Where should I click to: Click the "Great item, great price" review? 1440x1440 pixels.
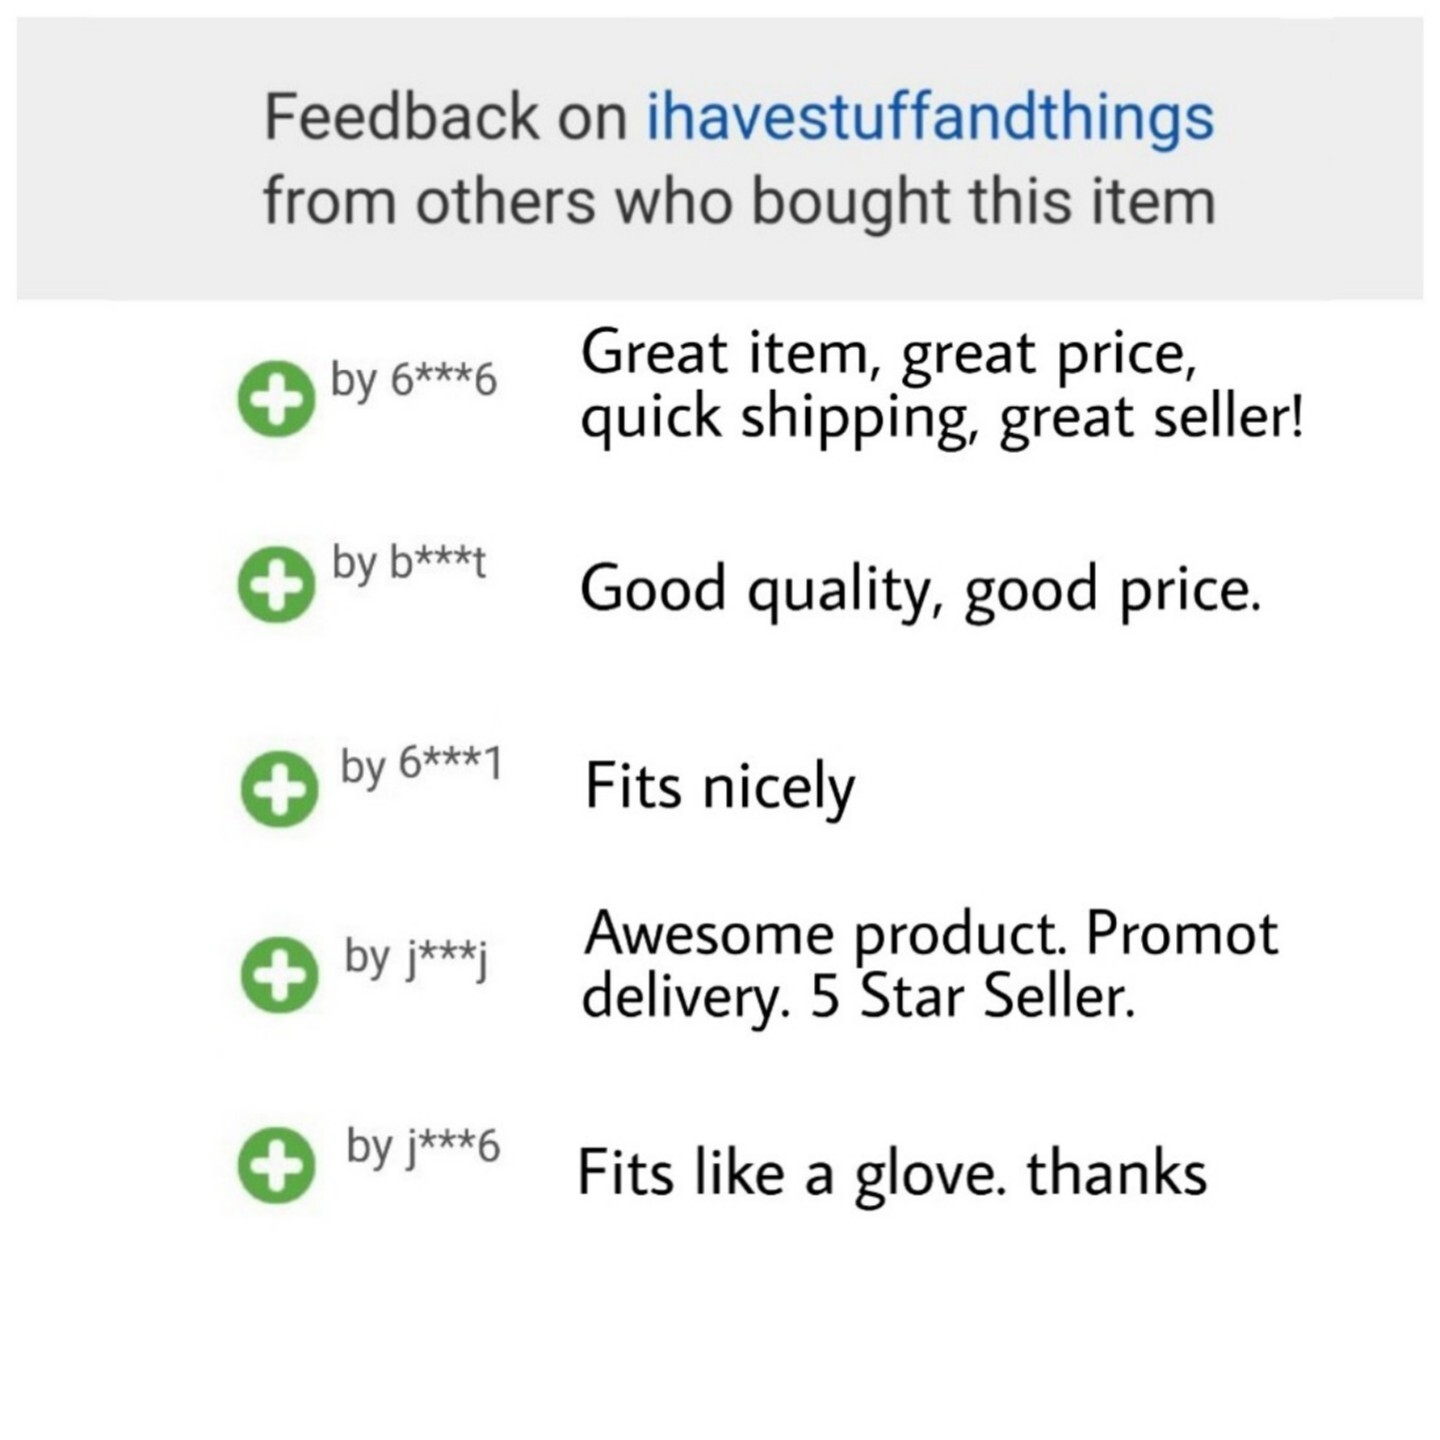point(888,354)
